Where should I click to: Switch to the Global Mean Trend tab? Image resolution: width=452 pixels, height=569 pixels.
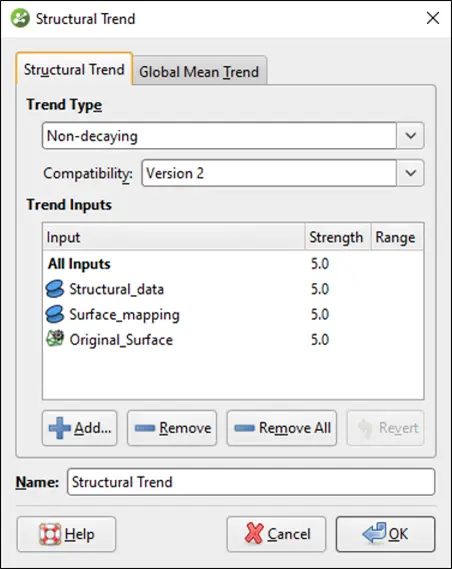point(199,71)
